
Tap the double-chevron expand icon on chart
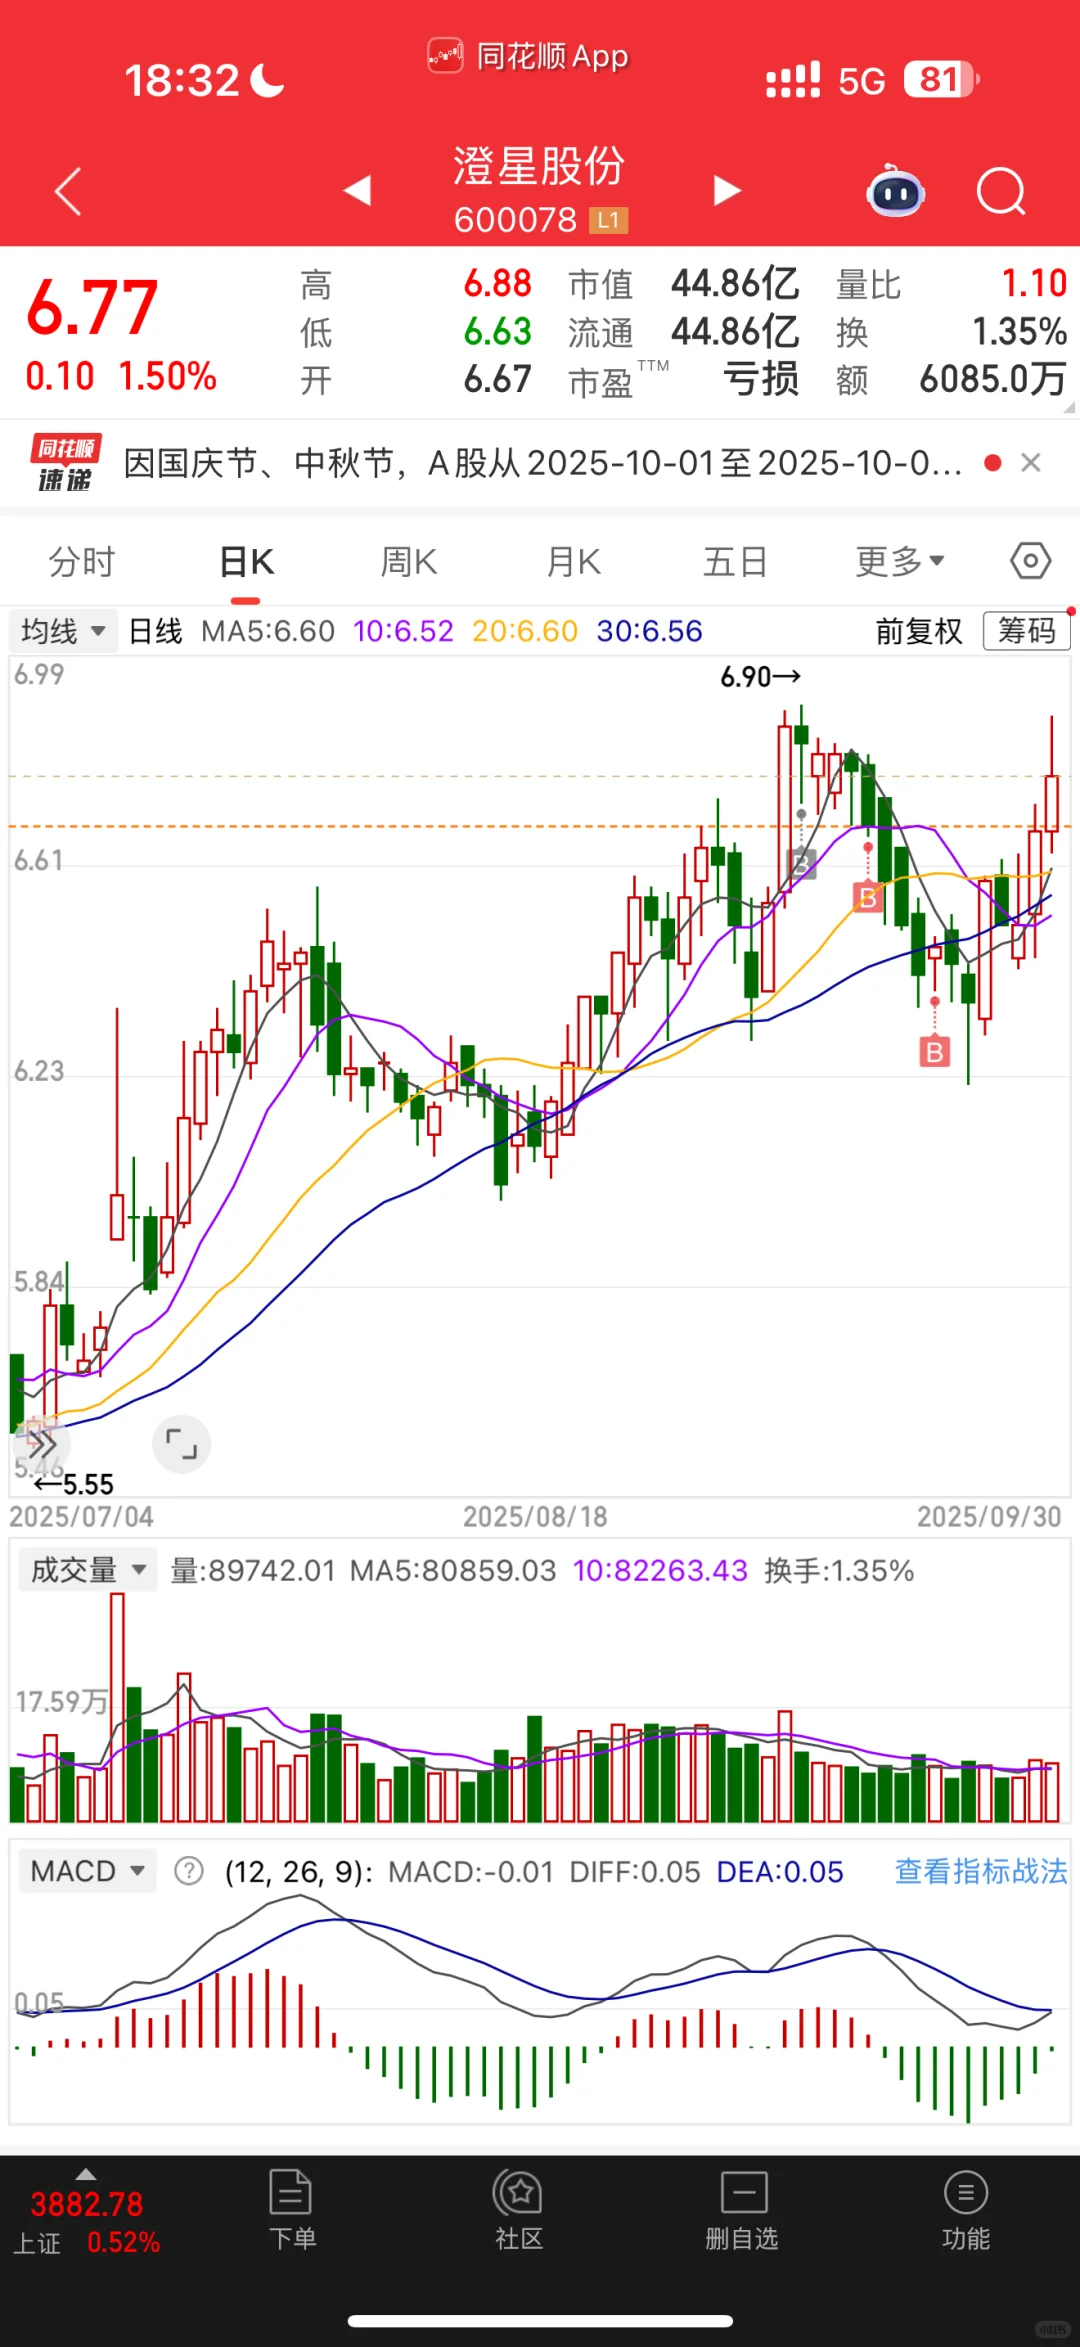pyautogui.click(x=41, y=1444)
